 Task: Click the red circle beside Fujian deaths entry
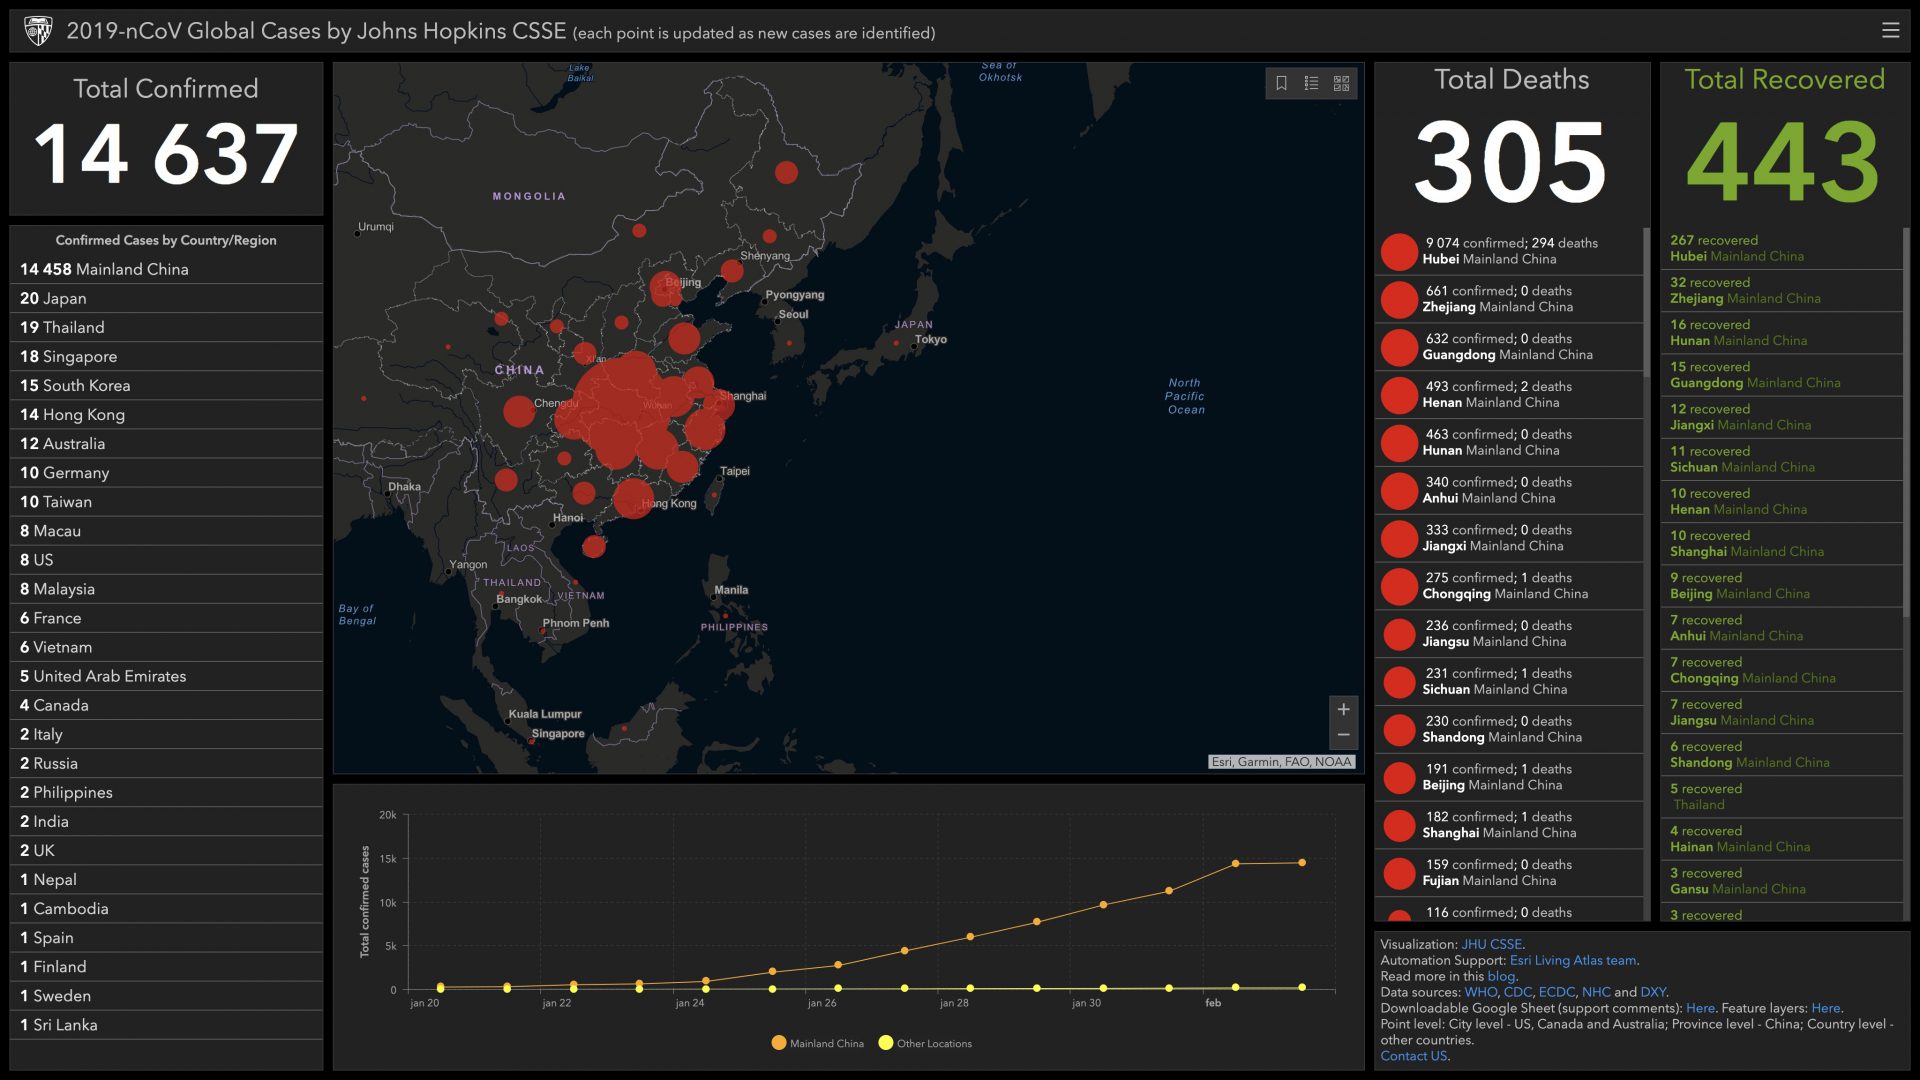pos(1399,873)
